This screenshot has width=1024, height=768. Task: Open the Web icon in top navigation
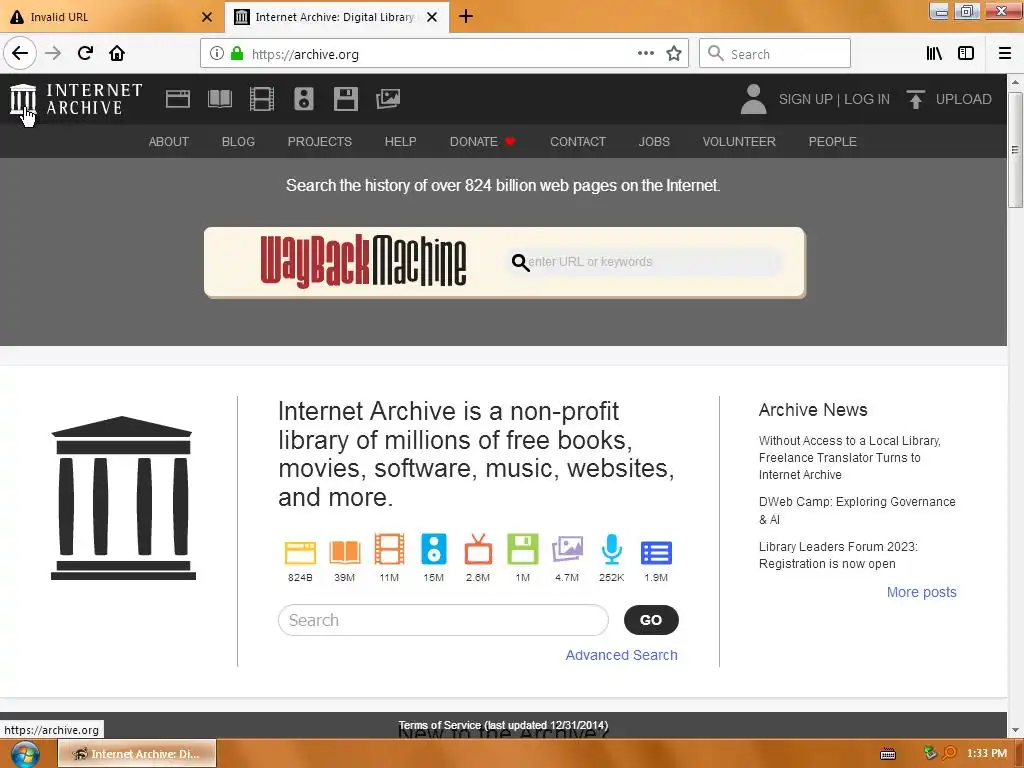pyautogui.click(x=178, y=99)
